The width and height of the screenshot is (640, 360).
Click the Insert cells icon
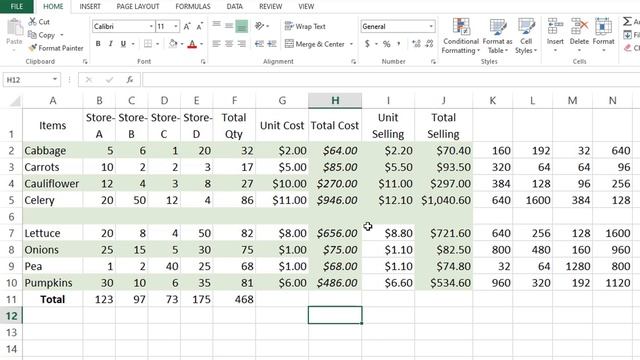pos(555,26)
